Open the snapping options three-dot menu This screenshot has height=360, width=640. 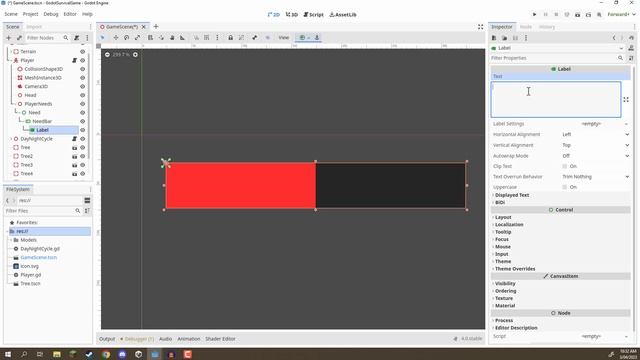click(217, 38)
